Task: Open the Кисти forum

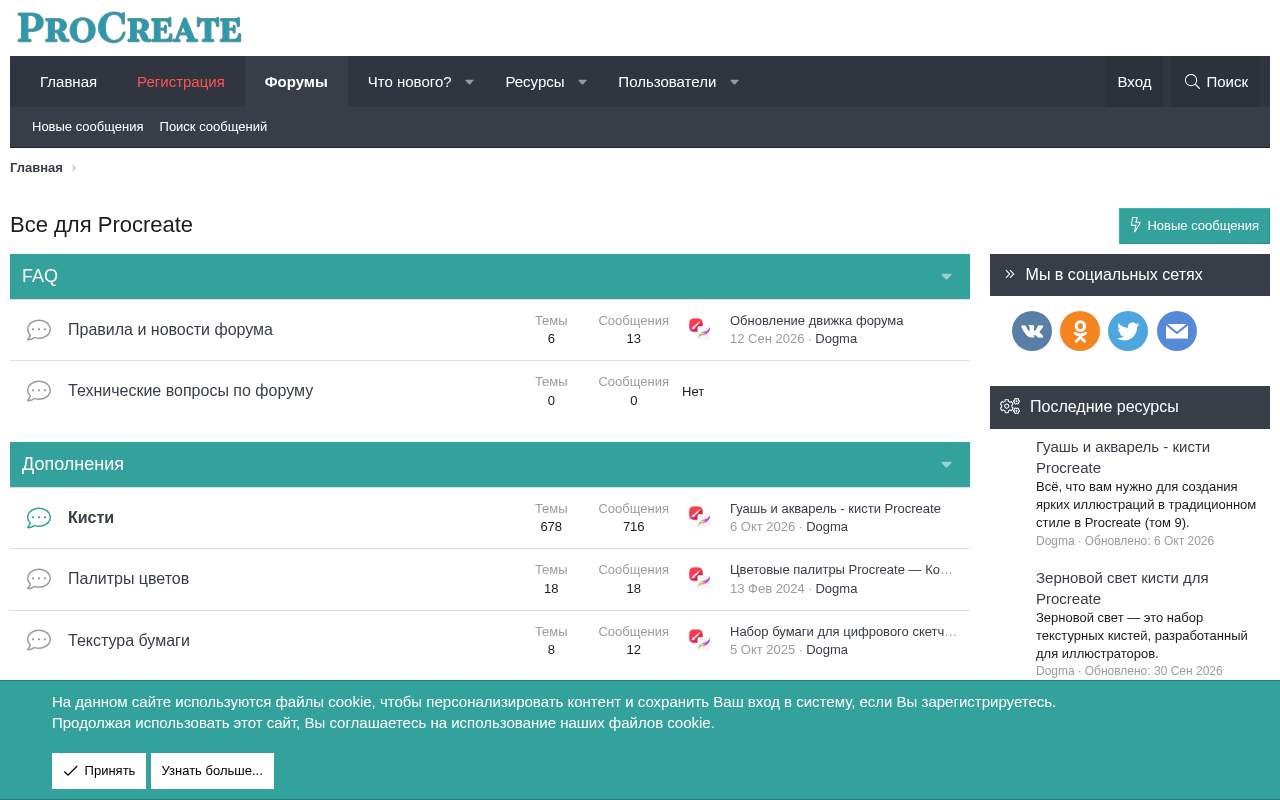Action: click(x=91, y=518)
